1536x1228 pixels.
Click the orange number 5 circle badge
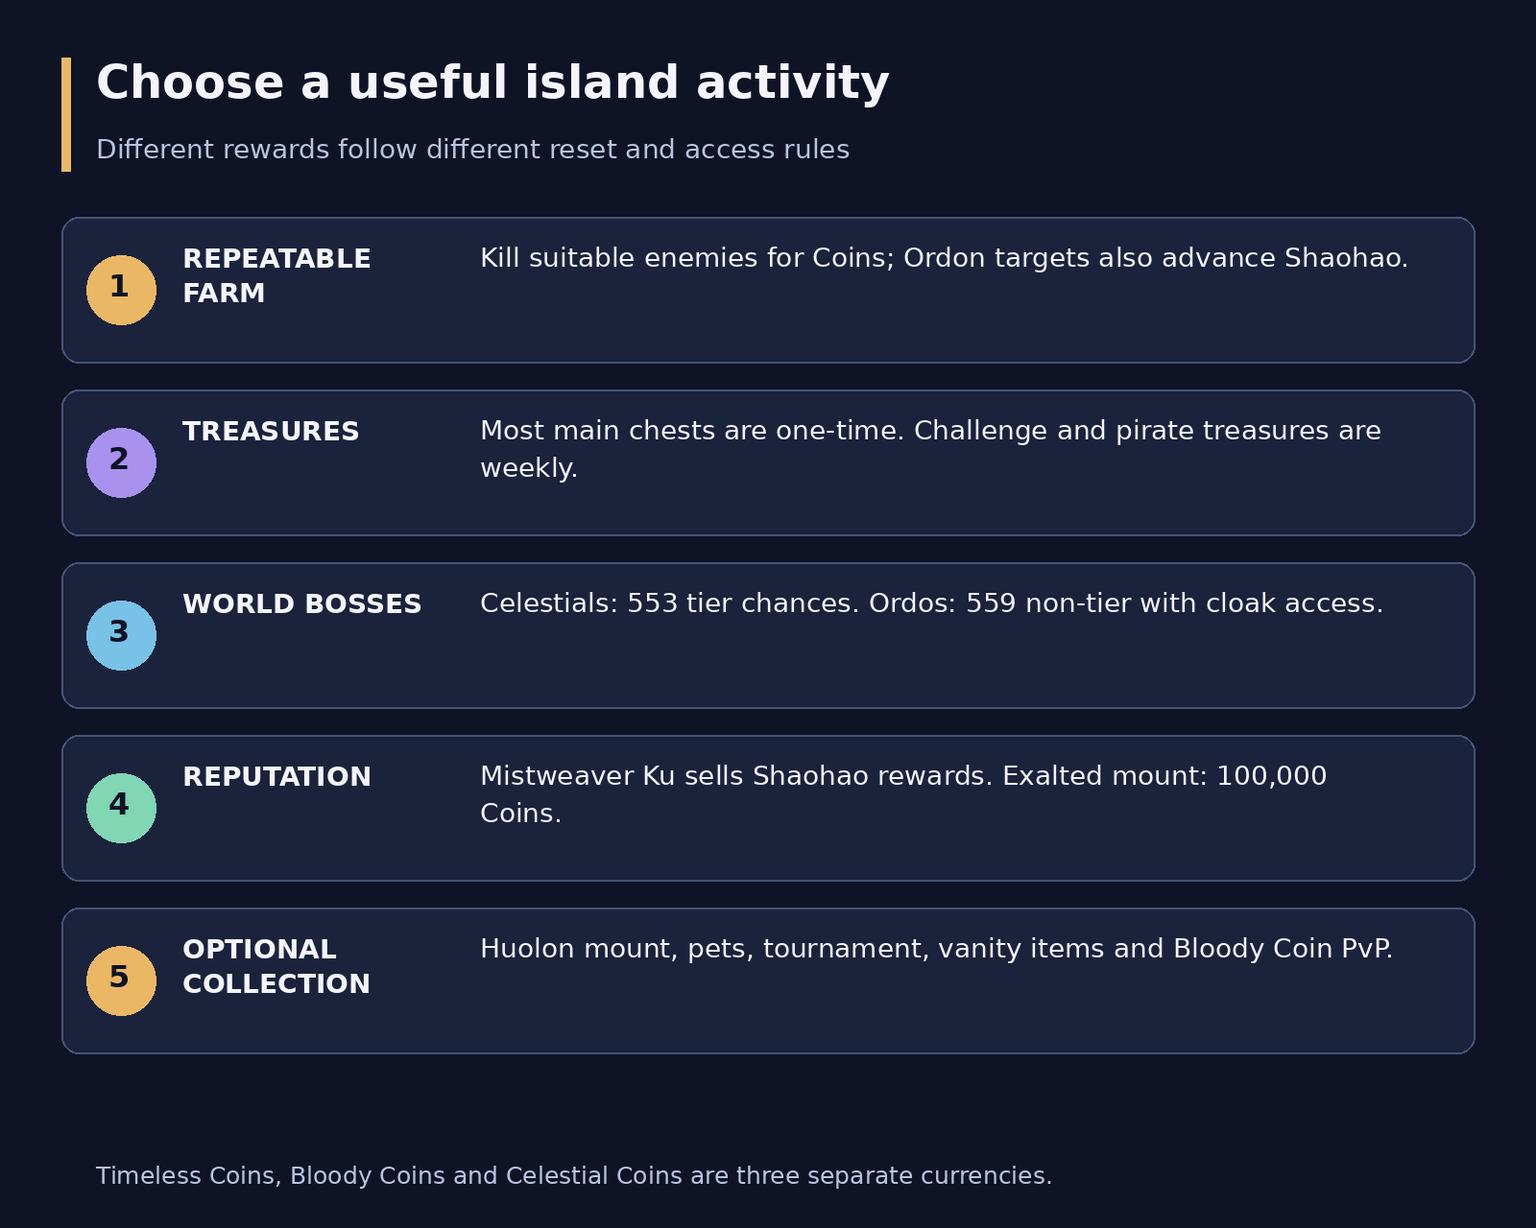coord(121,981)
